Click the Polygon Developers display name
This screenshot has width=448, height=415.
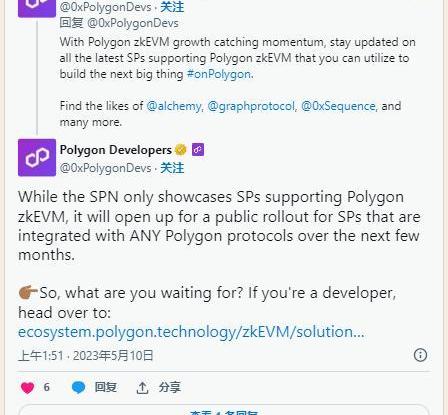[116, 150]
